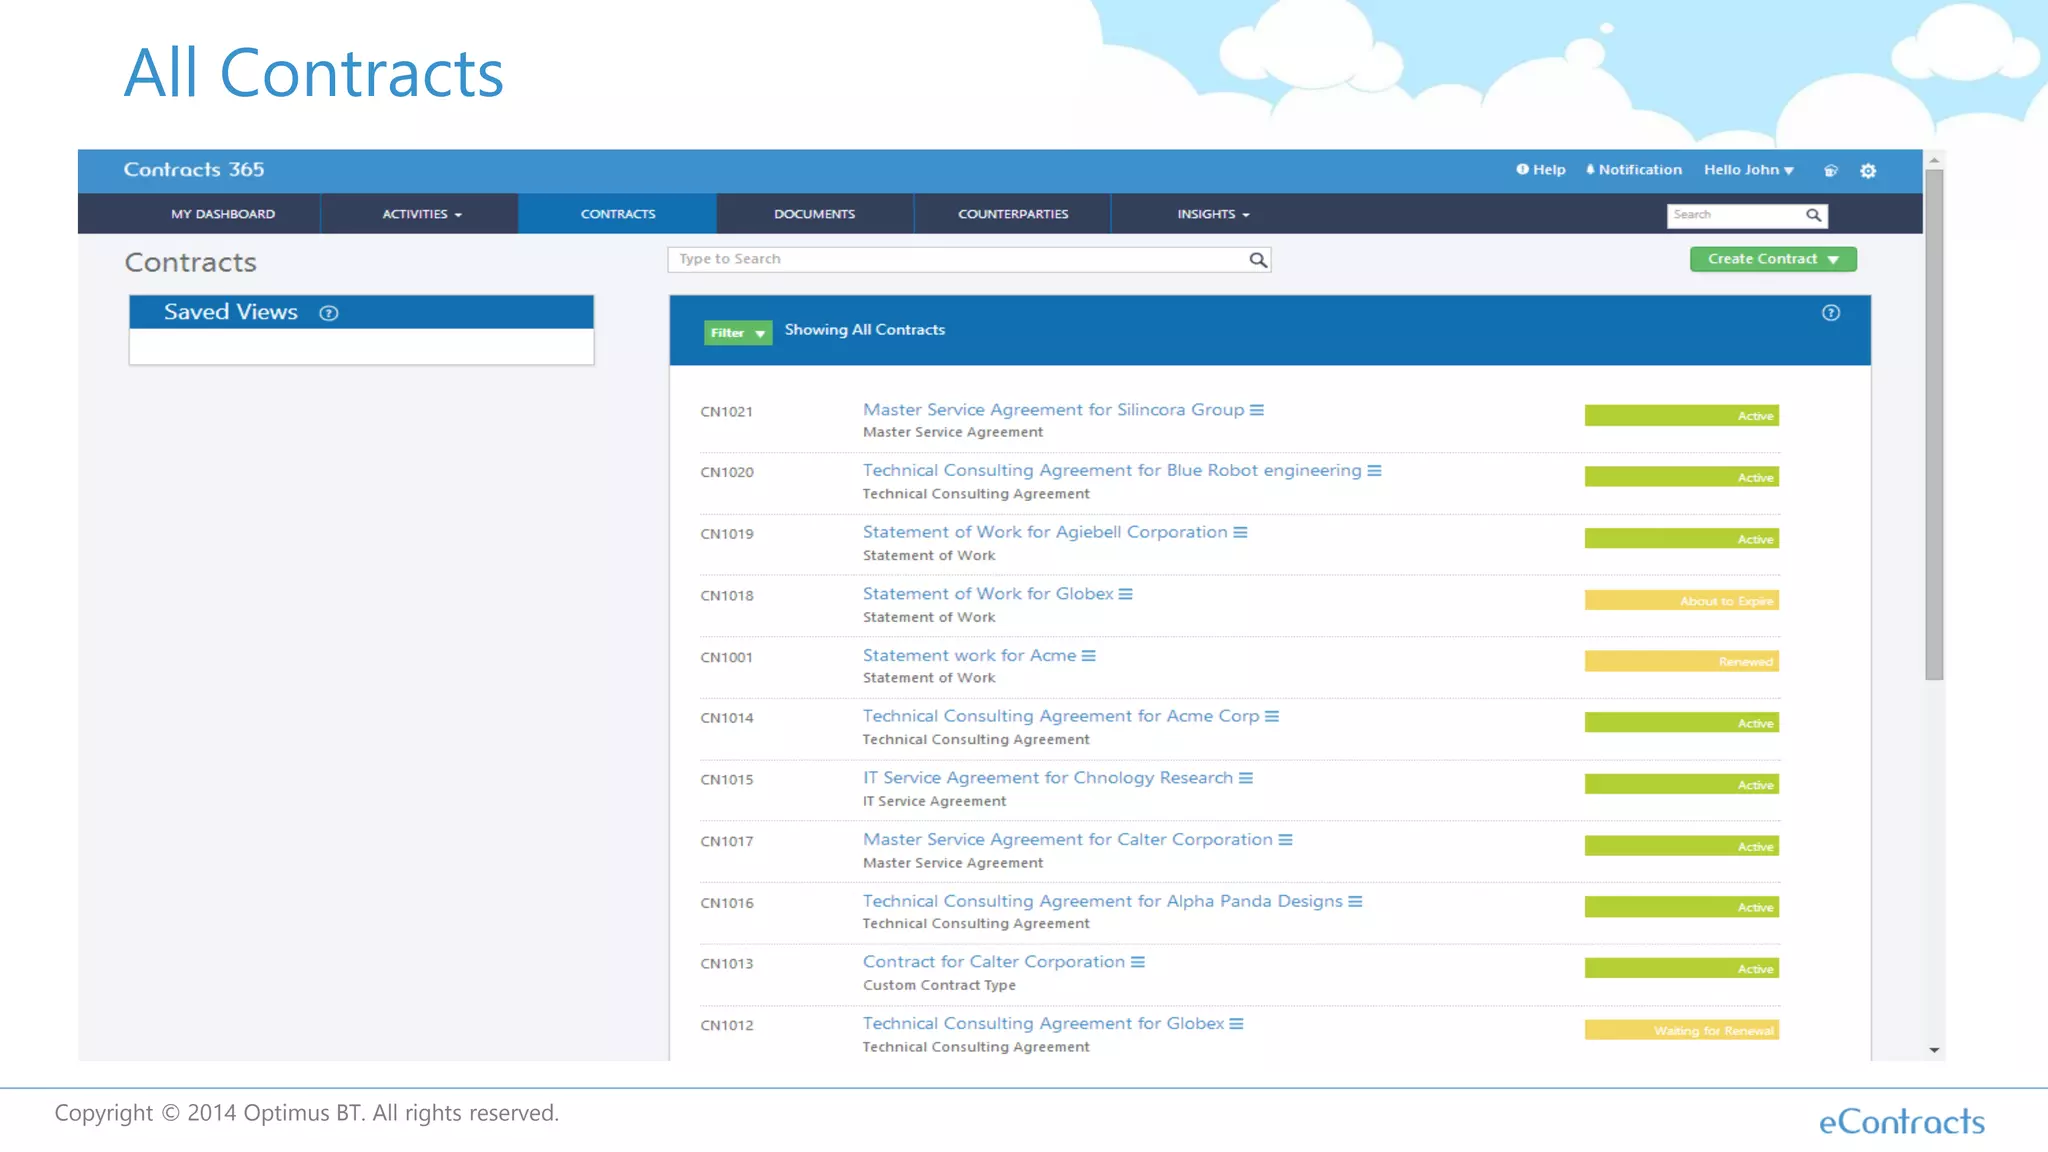Screen dimensions: 2048x1152
Task: Click the Notification bell in header
Action: 1633,170
